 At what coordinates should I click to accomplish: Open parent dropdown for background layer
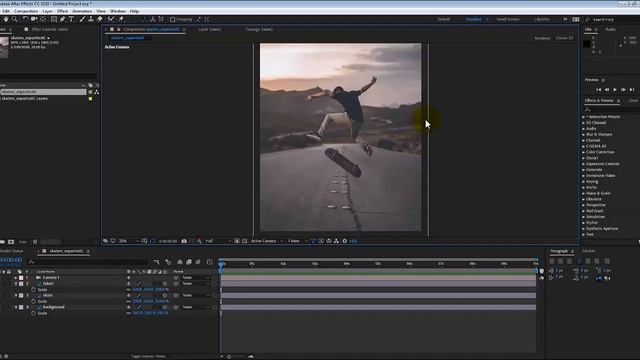coord(196,307)
